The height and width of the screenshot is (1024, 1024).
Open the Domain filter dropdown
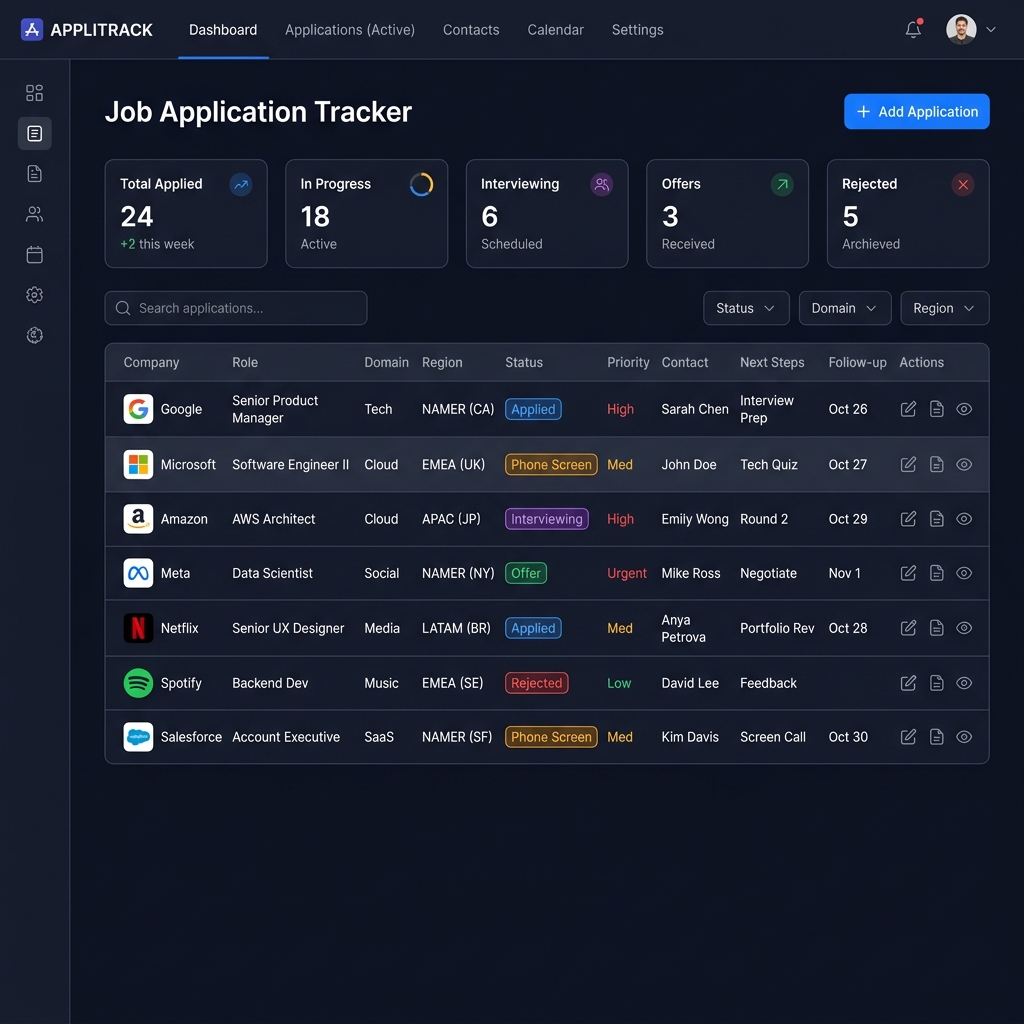844,308
